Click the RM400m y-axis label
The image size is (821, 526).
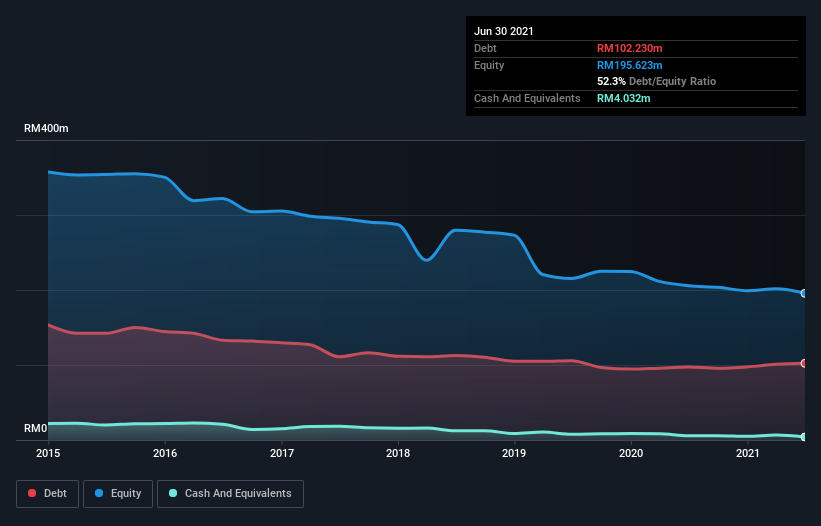(46, 128)
